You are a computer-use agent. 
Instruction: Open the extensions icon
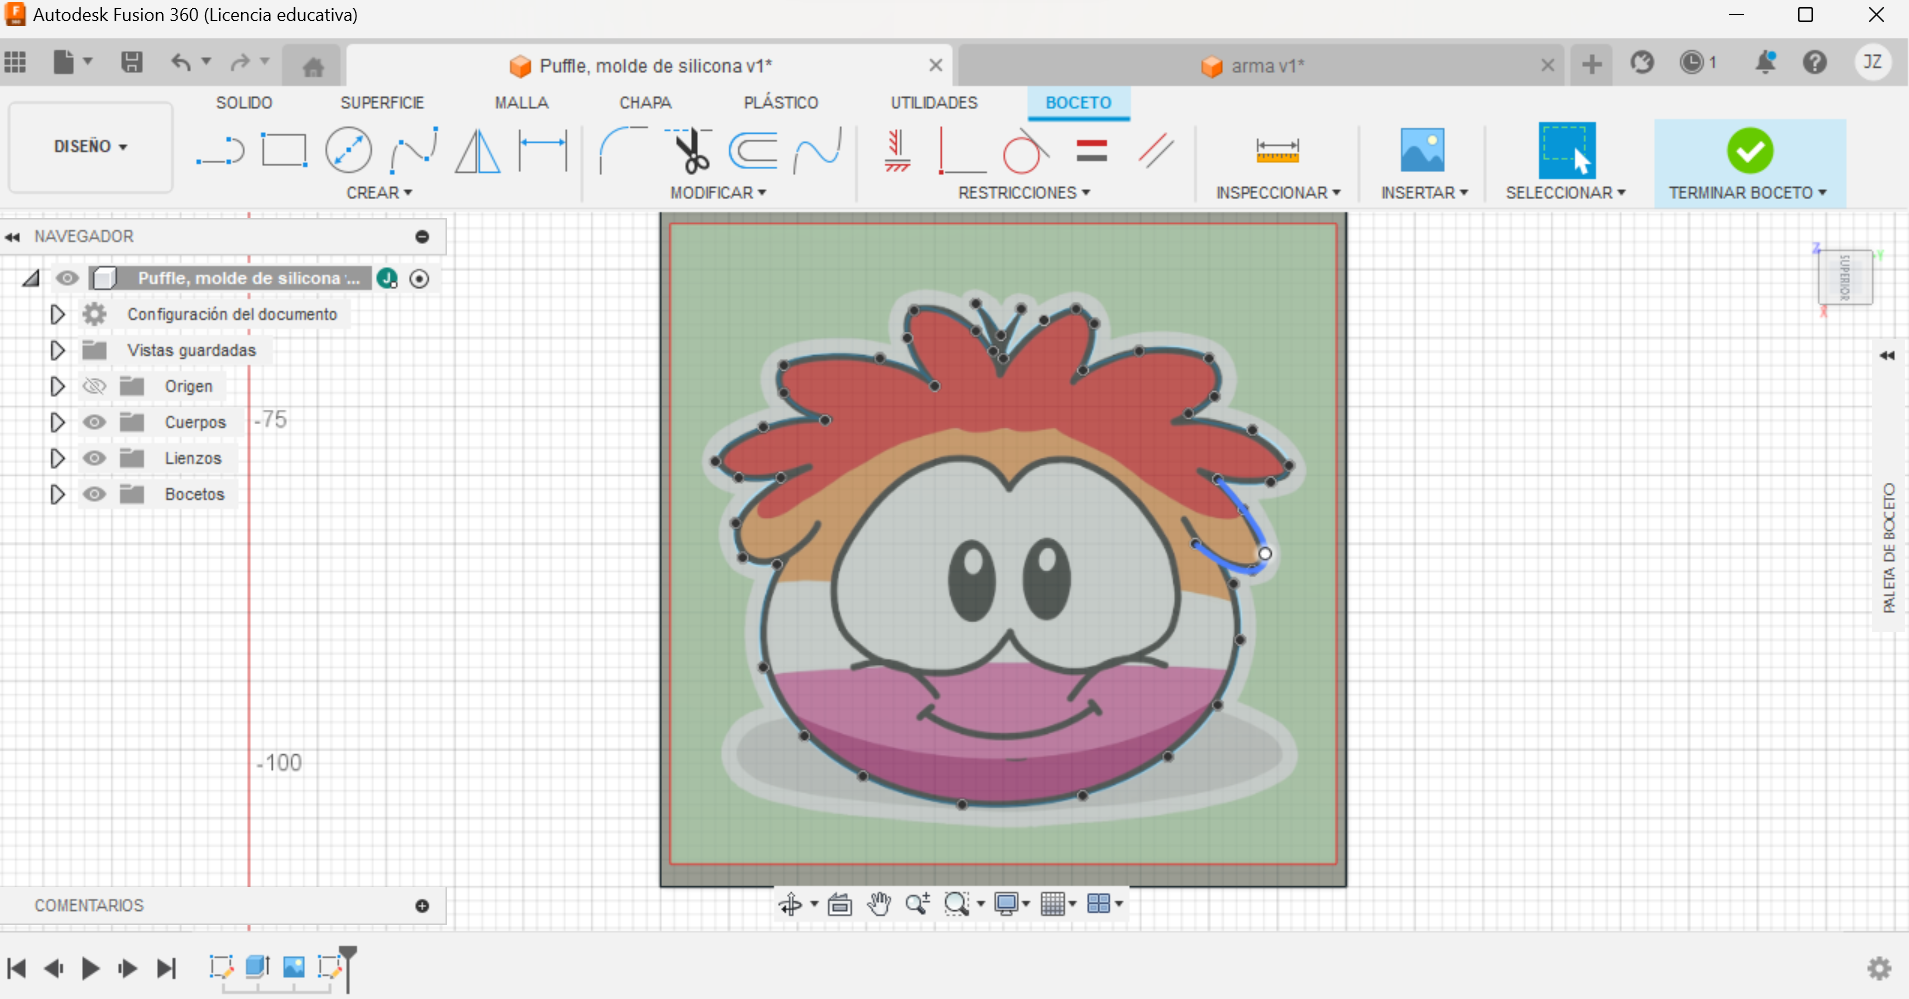coord(1642,62)
